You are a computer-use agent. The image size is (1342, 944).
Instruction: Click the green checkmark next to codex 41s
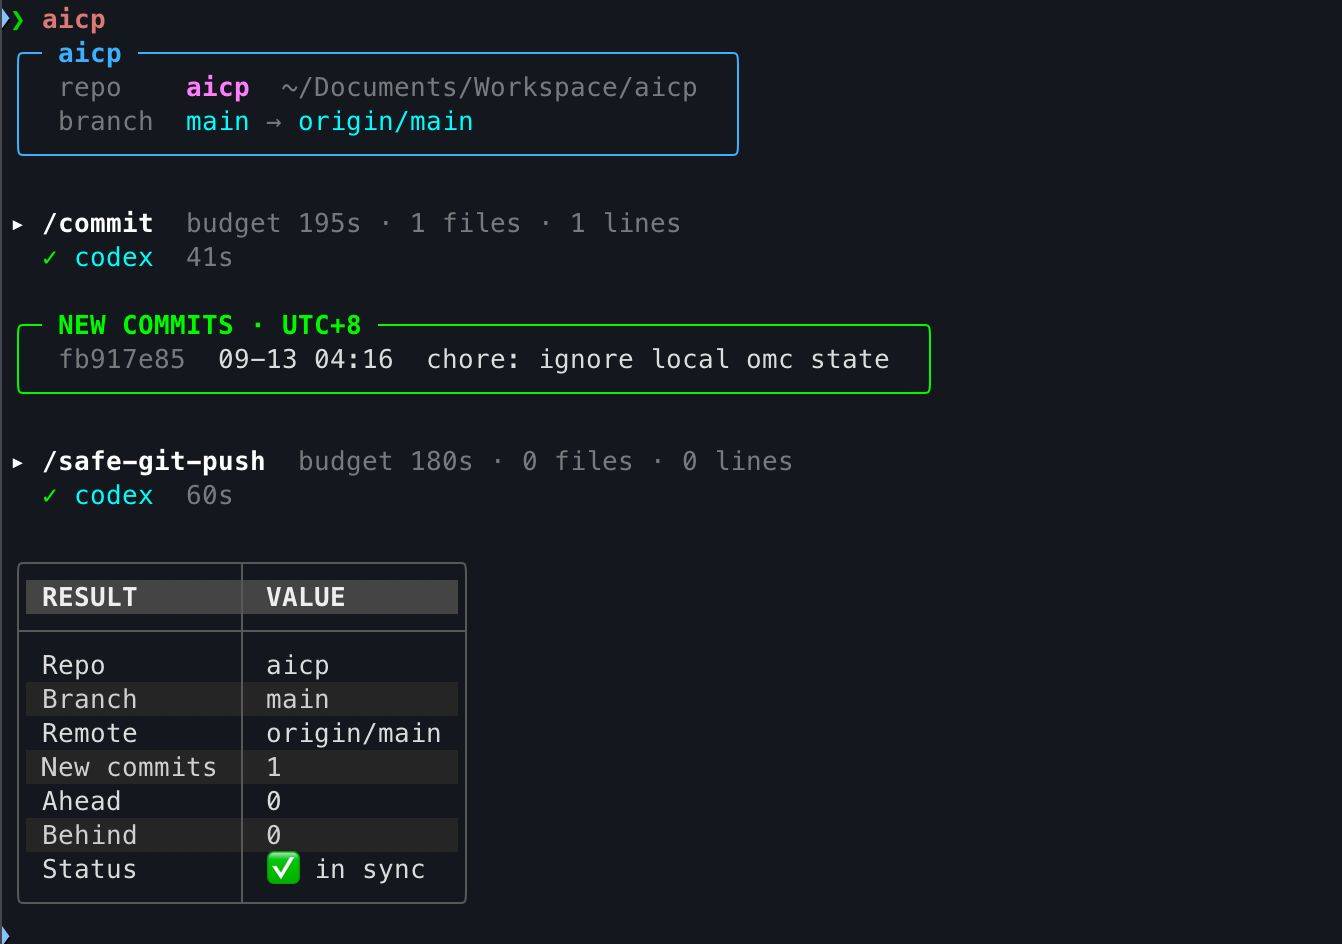click(49, 258)
